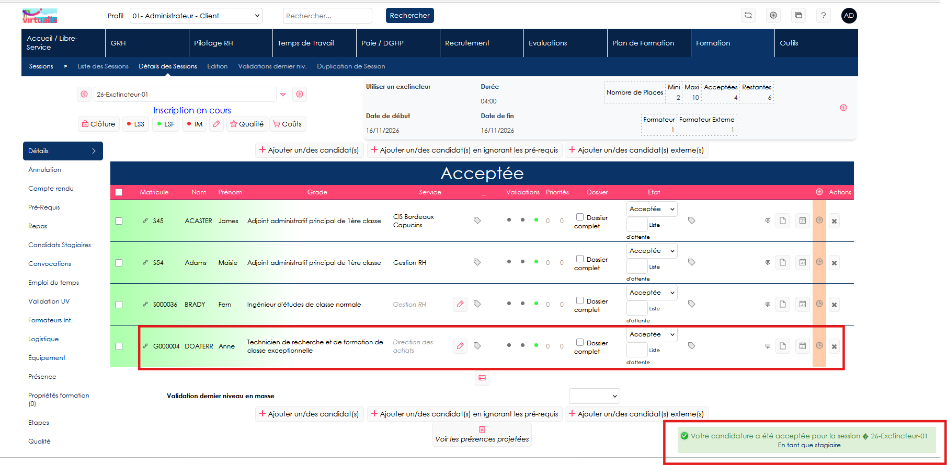The image size is (947, 465).
Task: Open Validation dernier niveau en masse dropdown
Action: pyautogui.click(x=594, y=396)
